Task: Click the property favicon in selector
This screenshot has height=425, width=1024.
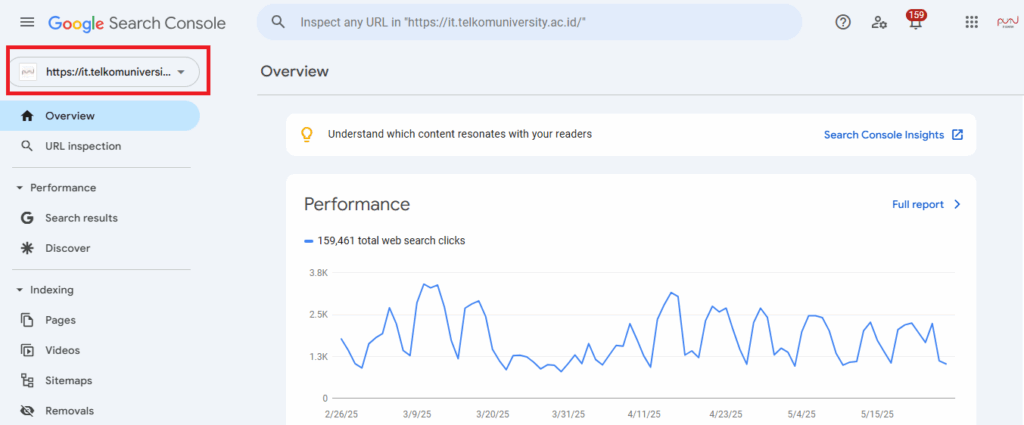Action: 27,72
